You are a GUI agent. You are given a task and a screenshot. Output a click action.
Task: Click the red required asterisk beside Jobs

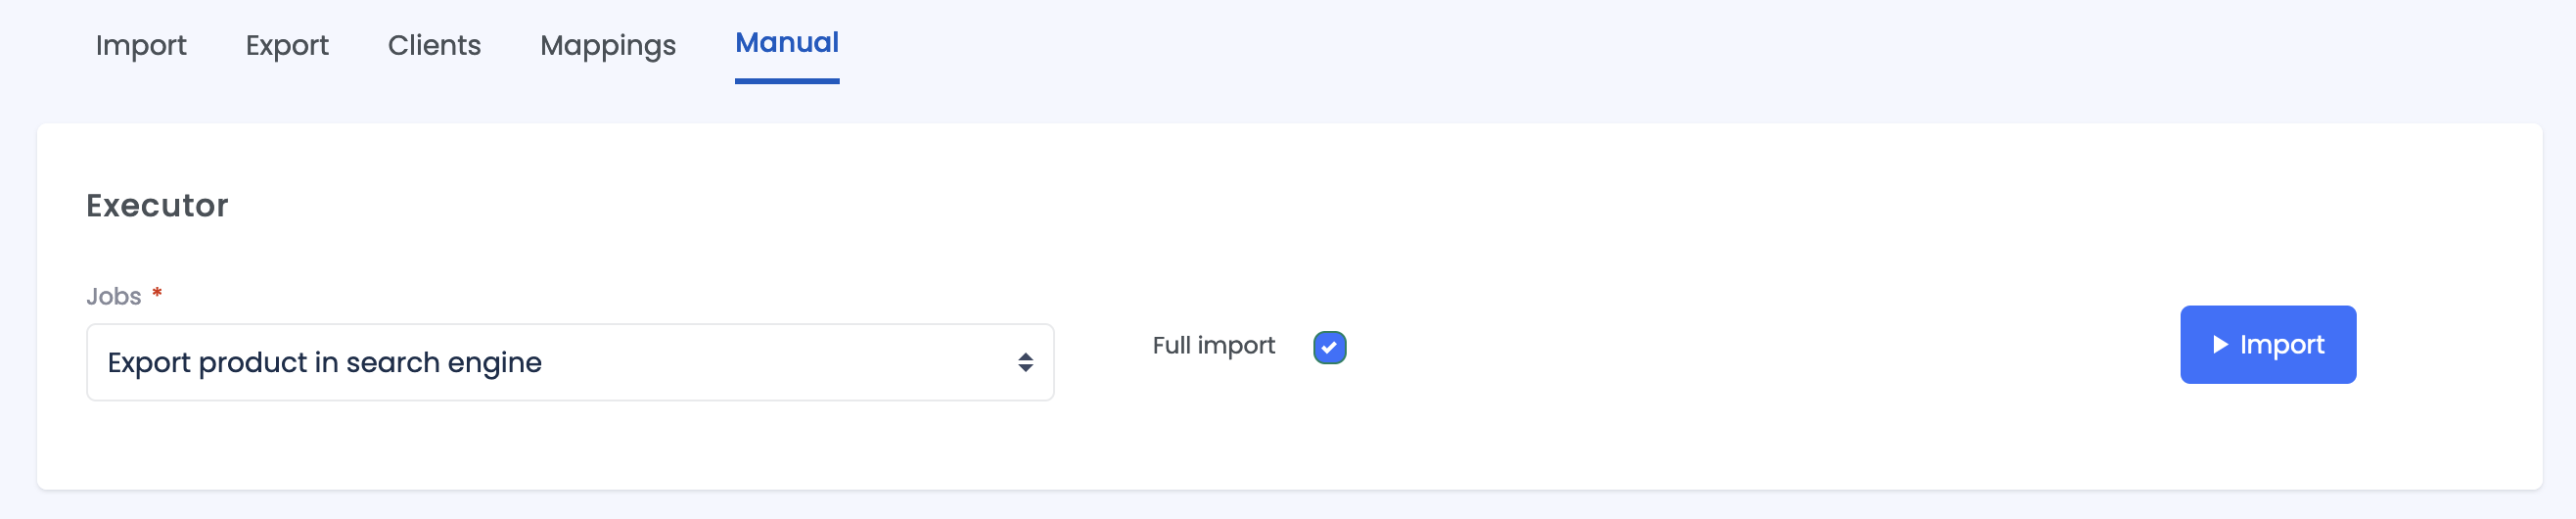coord(157,293)
